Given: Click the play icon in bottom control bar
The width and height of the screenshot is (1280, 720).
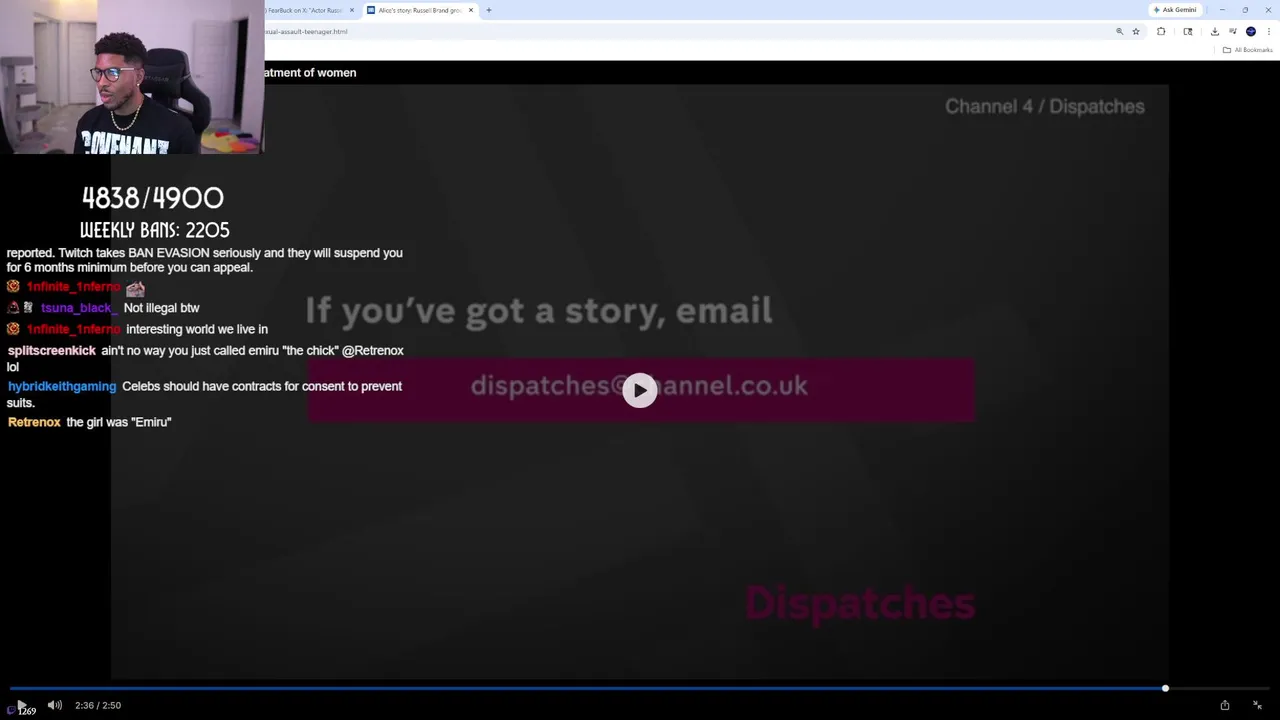Looking at the screenshot, I should tap(20, 705).
